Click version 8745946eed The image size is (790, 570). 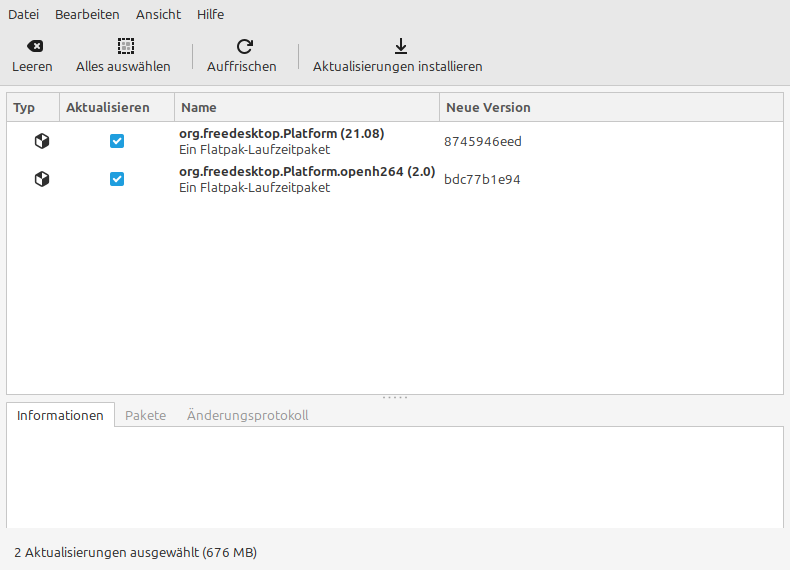[483, 142]
